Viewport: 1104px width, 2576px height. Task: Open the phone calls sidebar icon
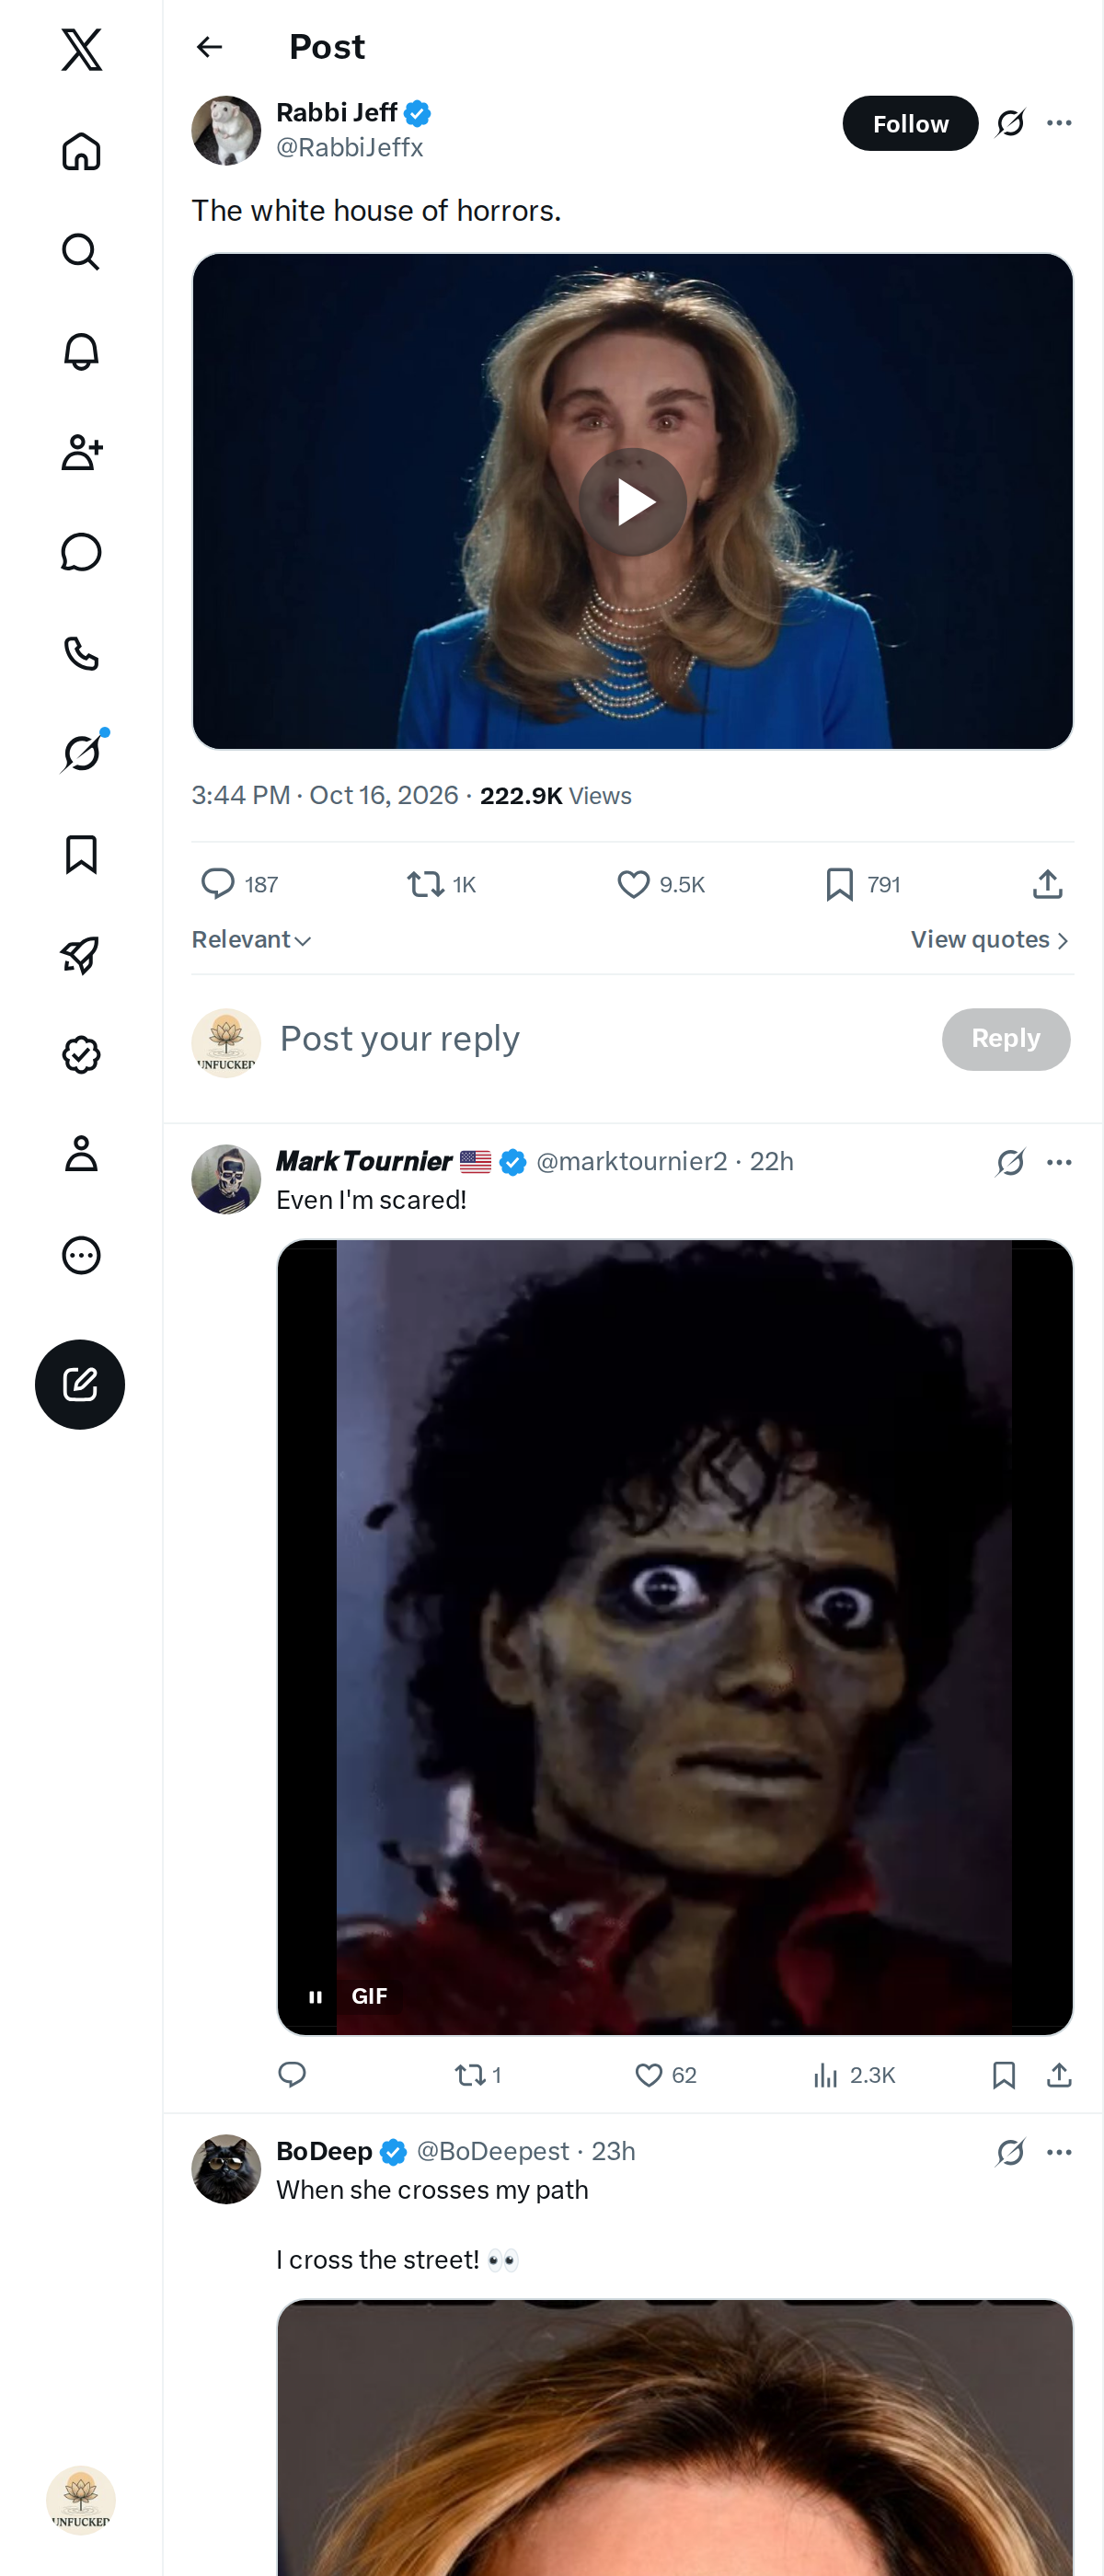[81, 653]
